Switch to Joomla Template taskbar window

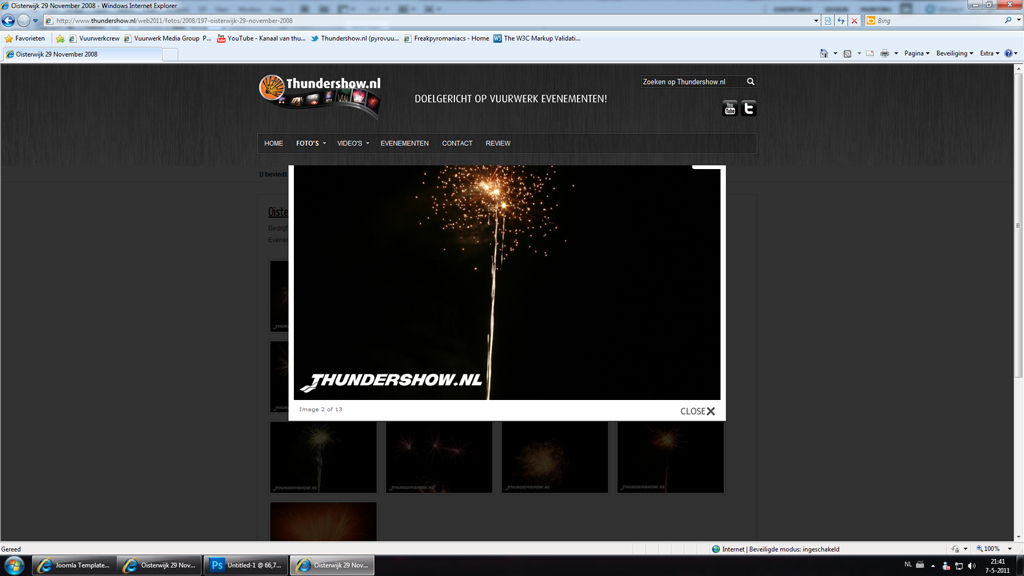coord(74,566)
